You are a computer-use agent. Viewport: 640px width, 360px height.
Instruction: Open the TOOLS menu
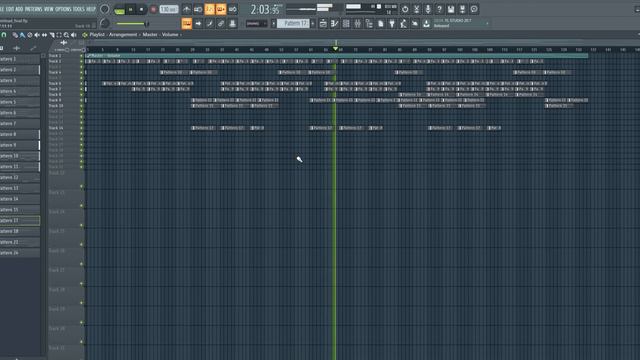coord(78,9)
